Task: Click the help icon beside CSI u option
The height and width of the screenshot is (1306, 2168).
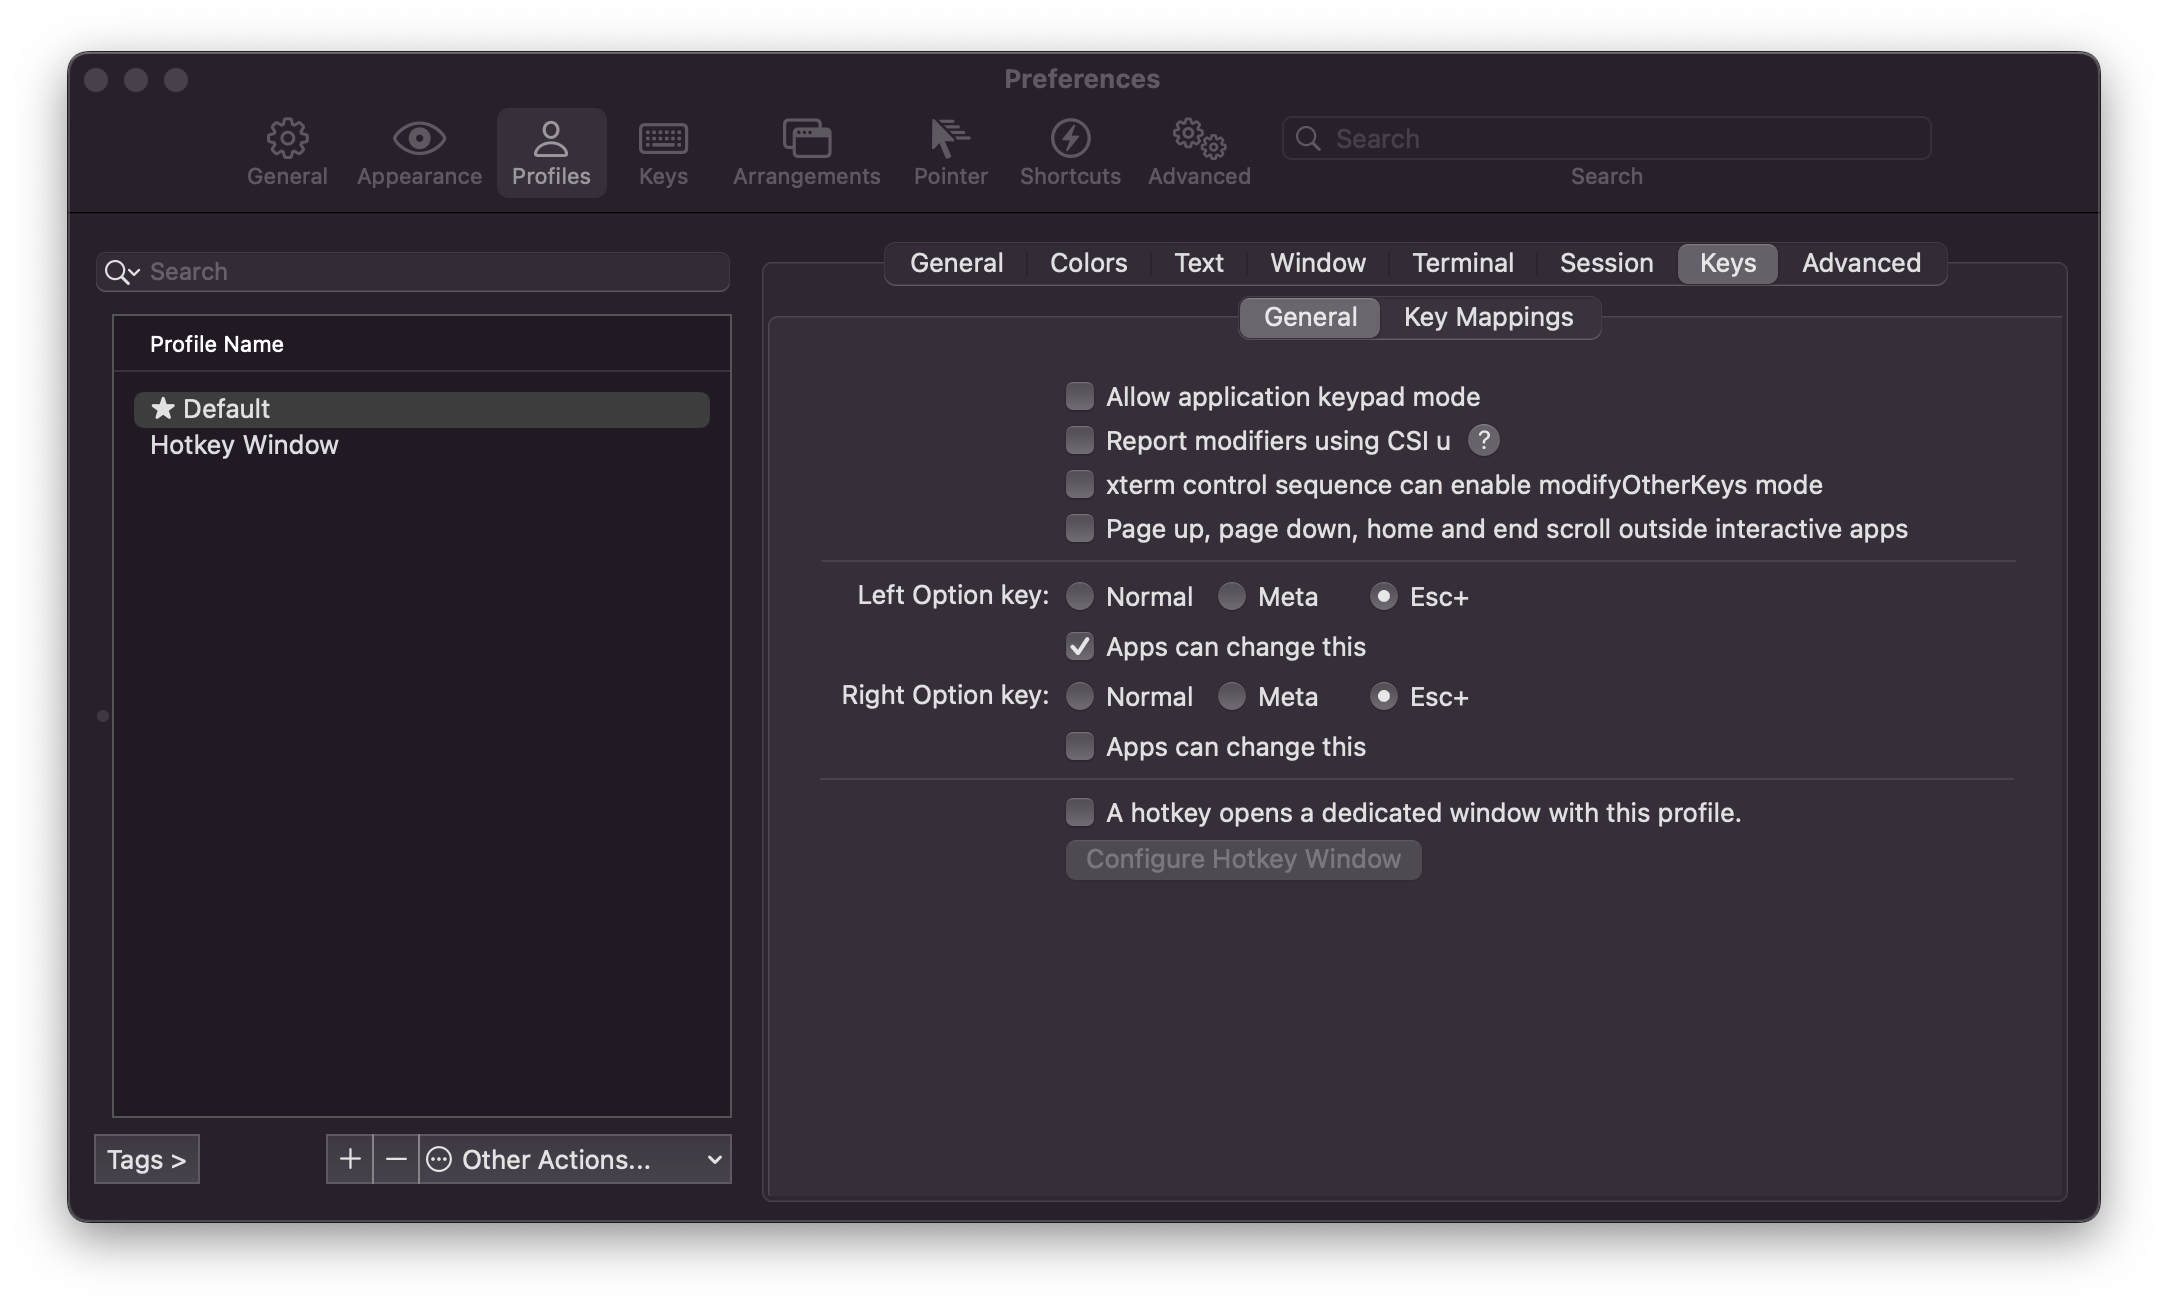Action: coord(1483,440)
